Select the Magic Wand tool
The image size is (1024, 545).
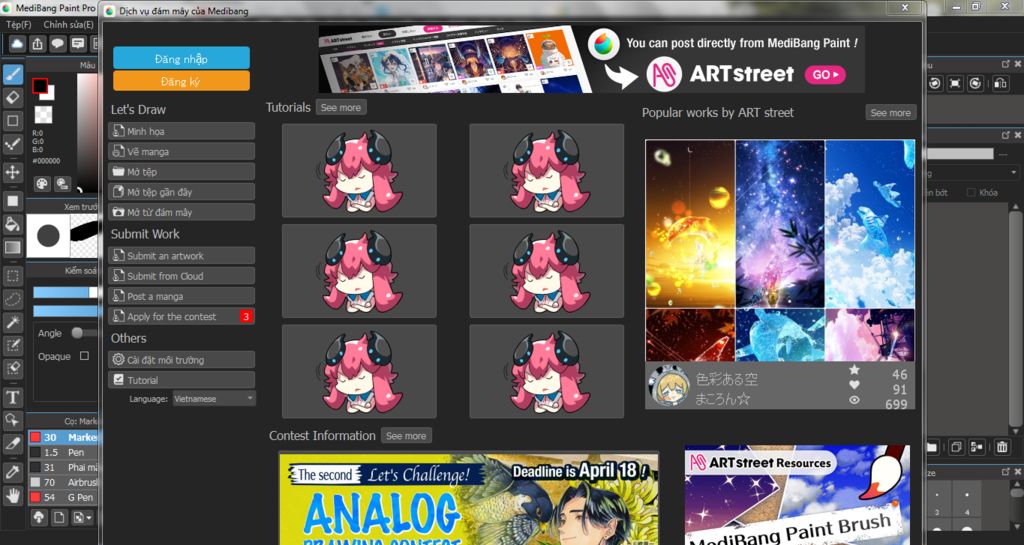tap(13, 322)
